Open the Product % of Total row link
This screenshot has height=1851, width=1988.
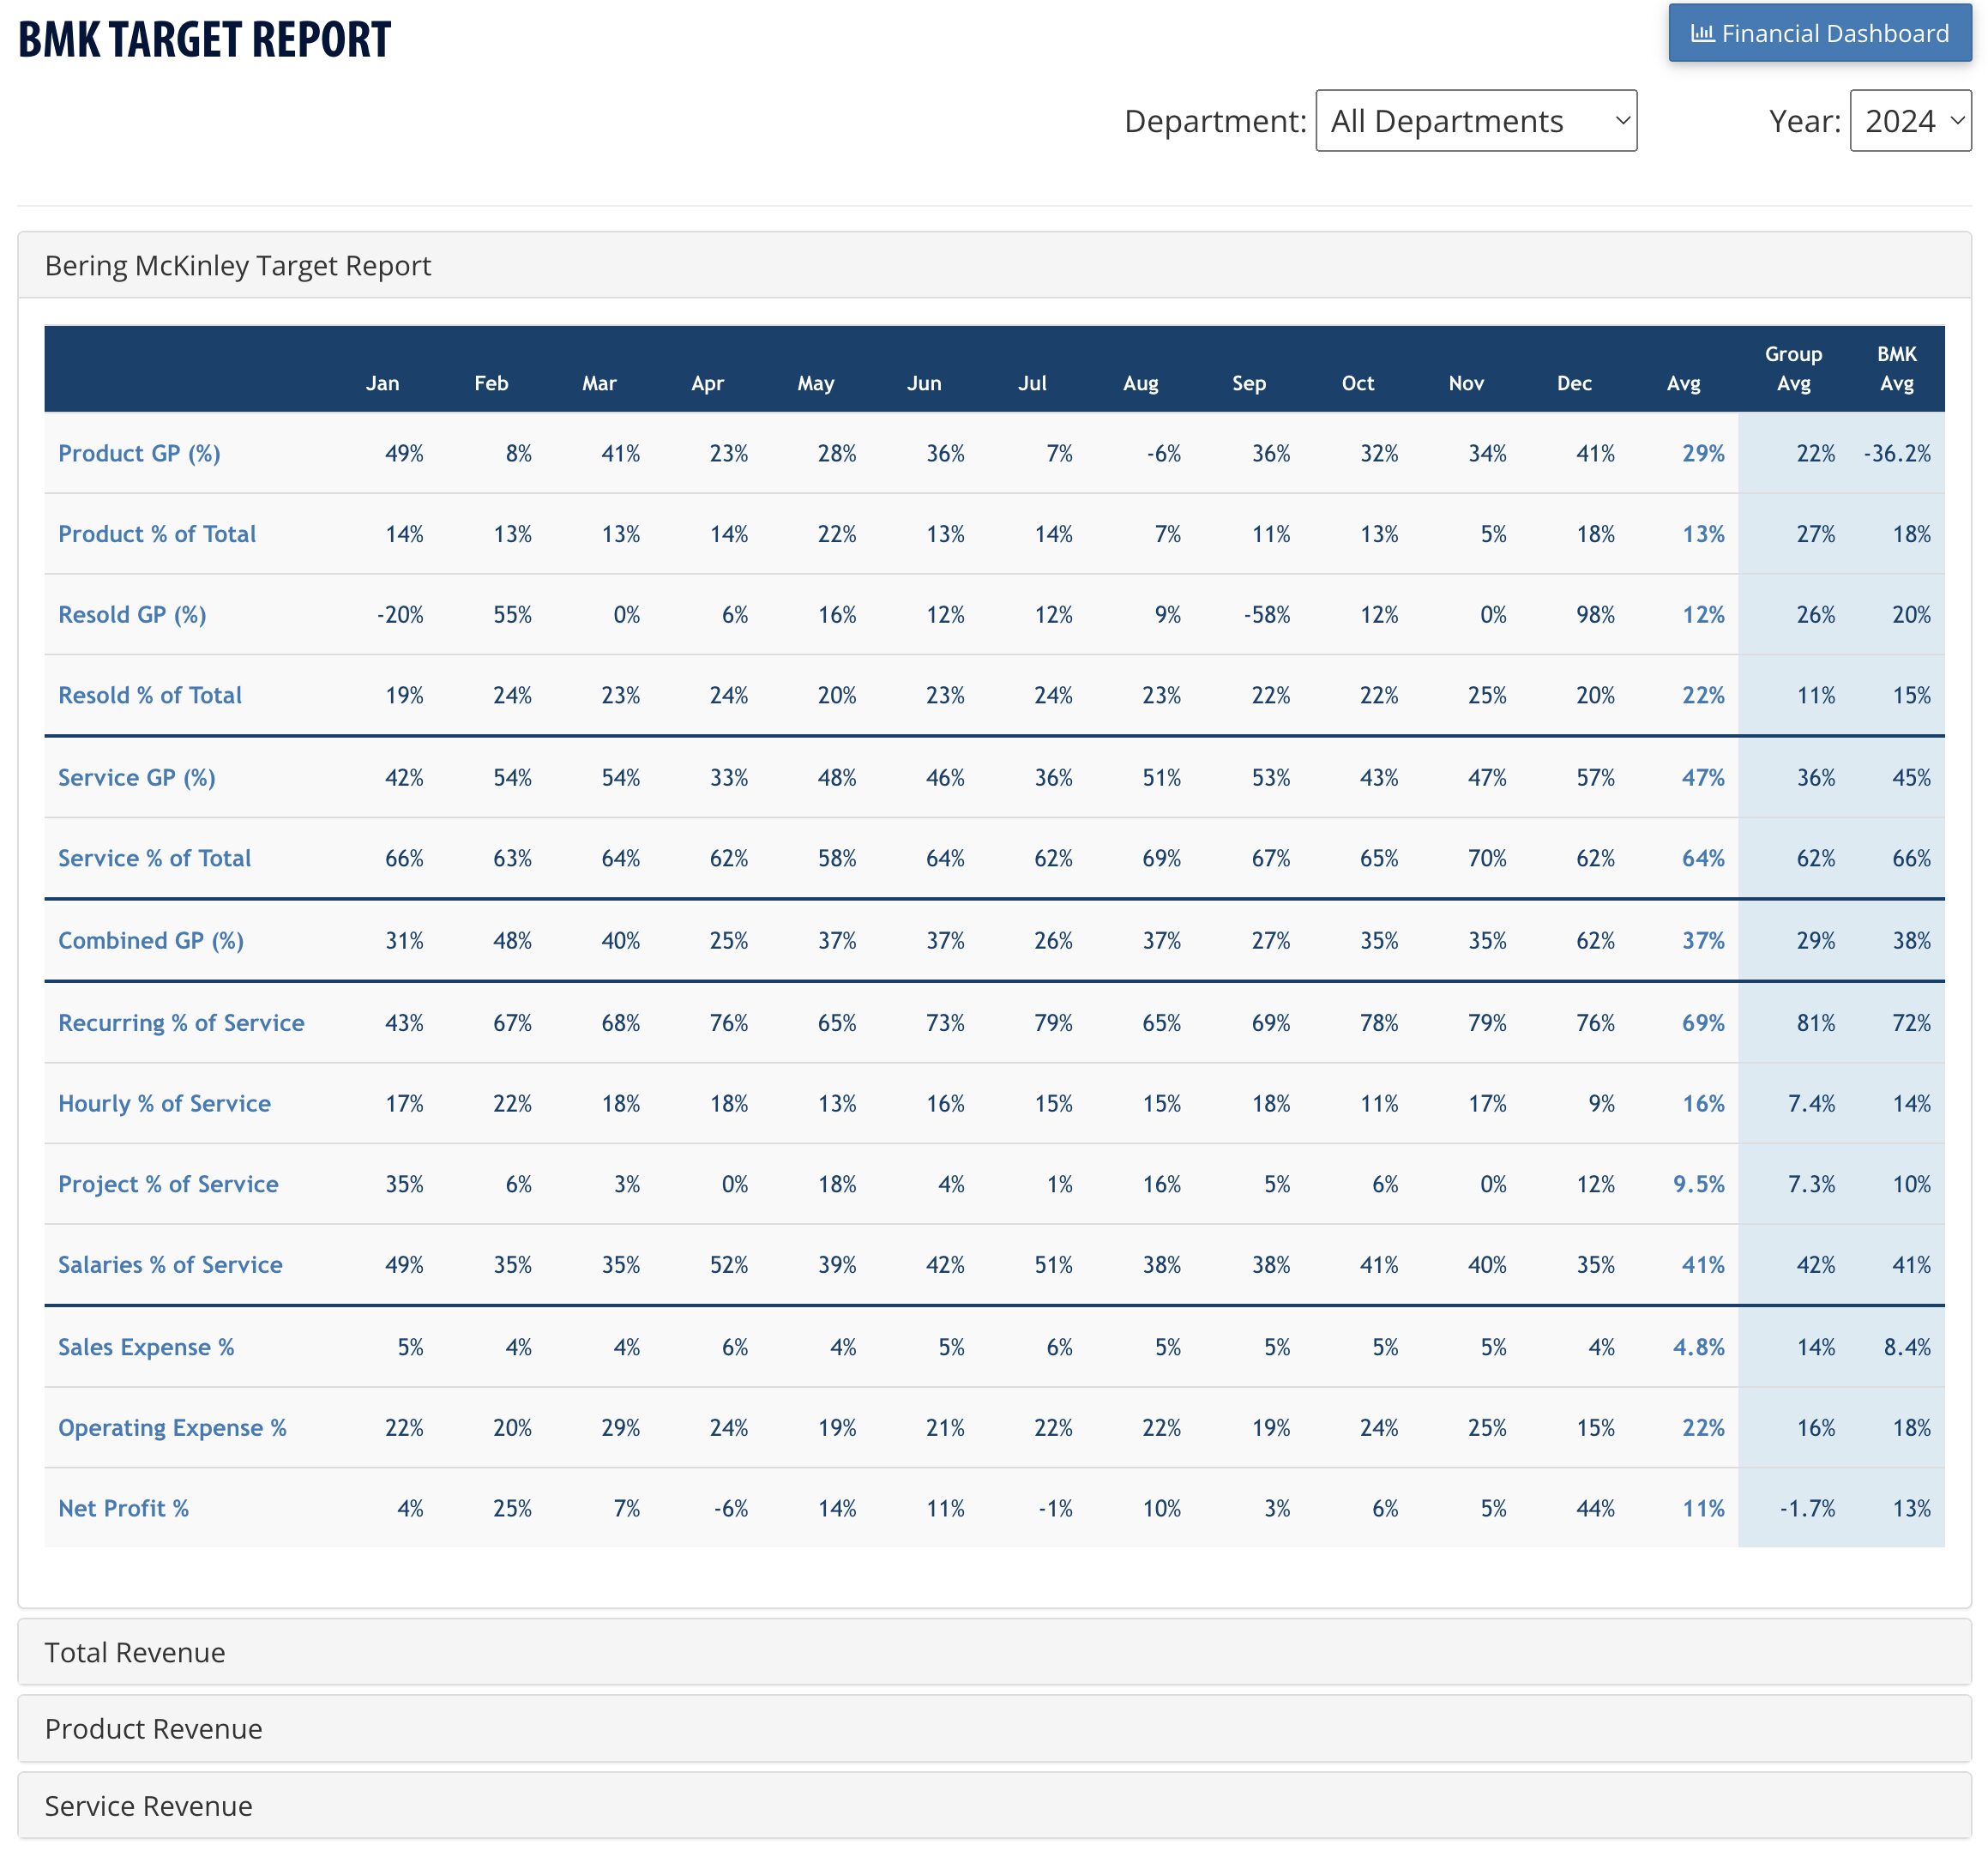pos(157,534)
